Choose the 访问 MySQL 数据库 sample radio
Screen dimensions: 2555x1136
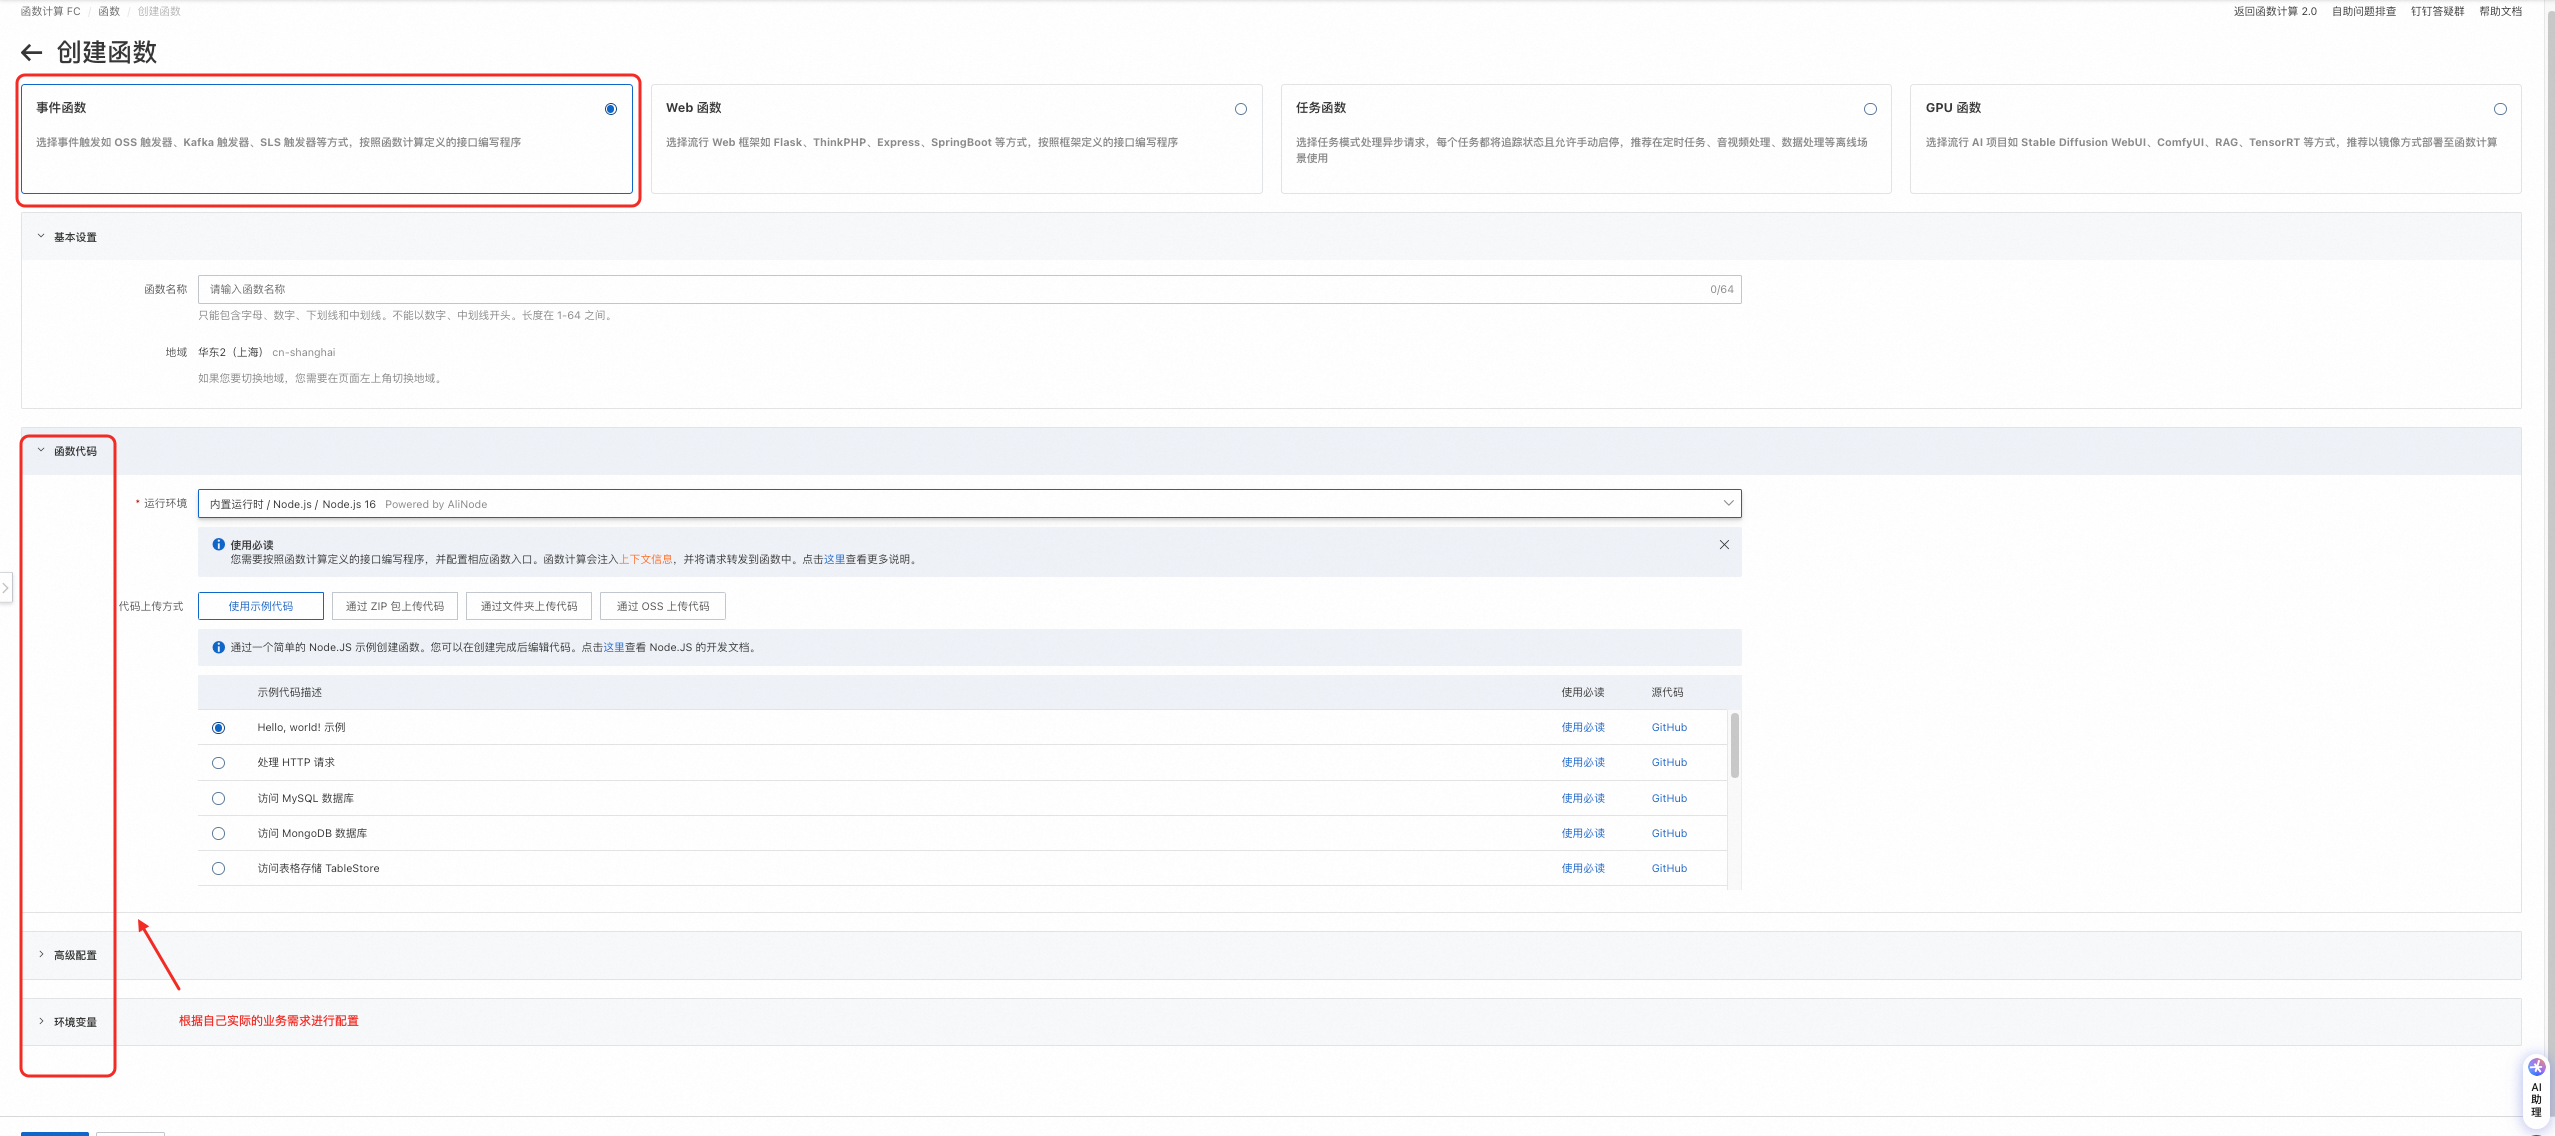click(x=218, y=798)
